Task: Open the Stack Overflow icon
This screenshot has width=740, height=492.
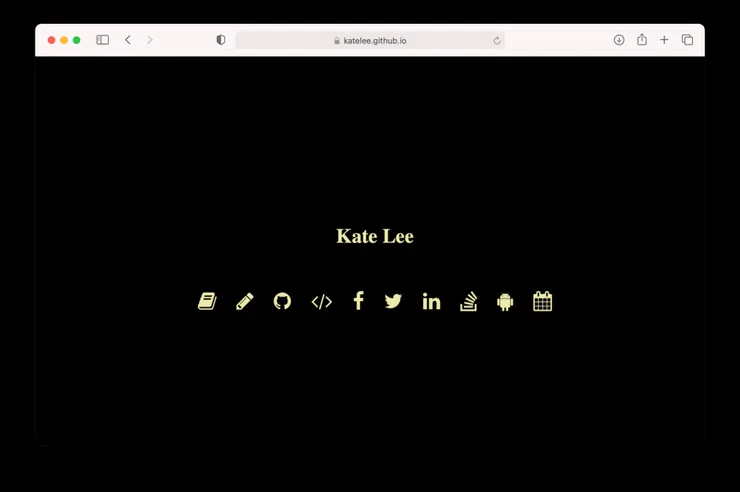Action: (469, 301)
